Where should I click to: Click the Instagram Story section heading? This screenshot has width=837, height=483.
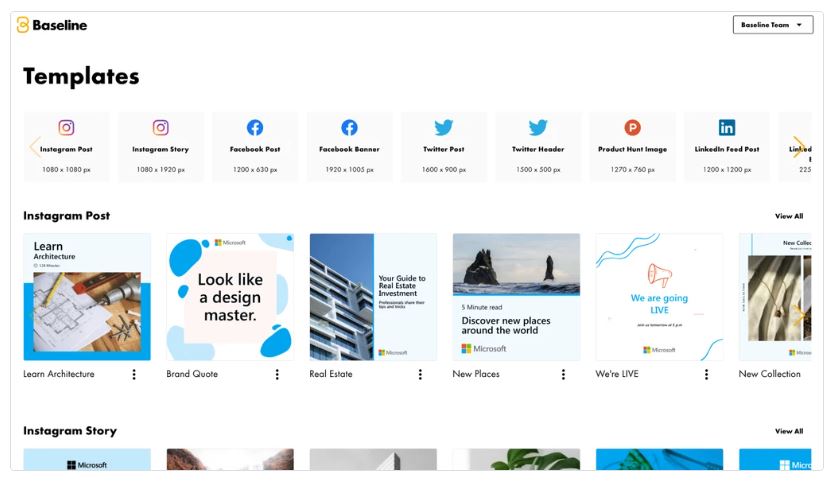(70, 431)
